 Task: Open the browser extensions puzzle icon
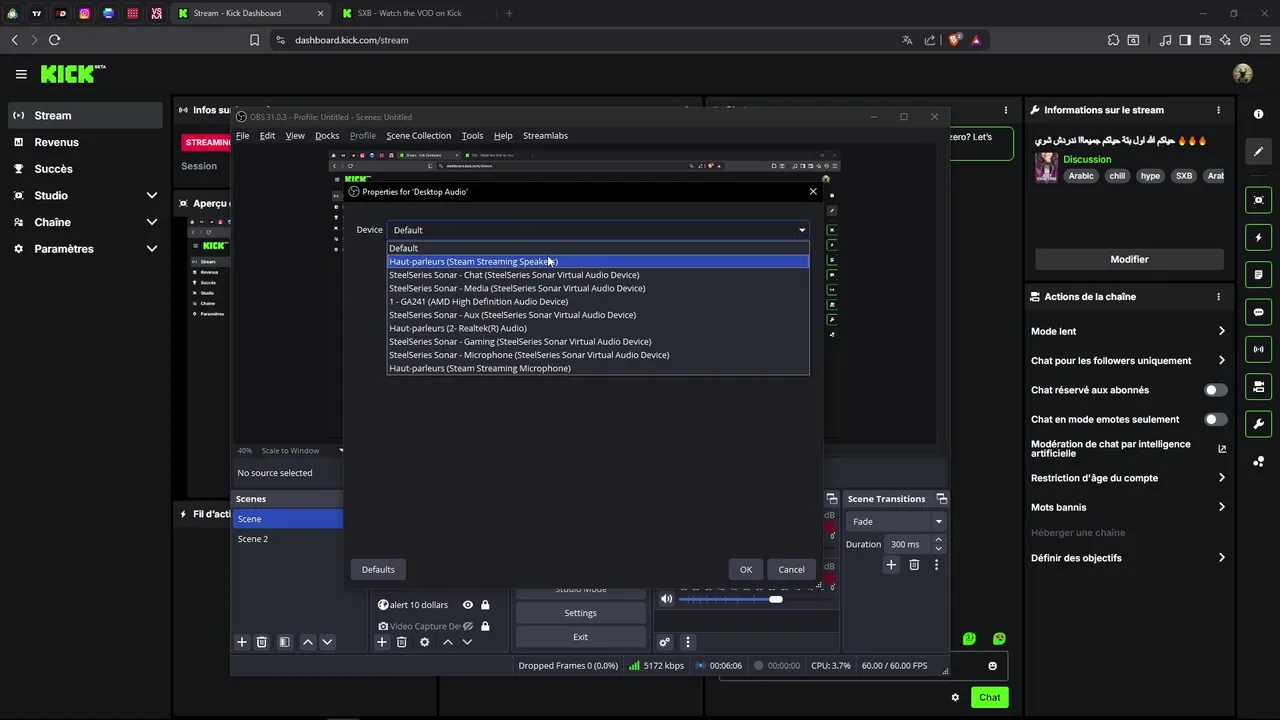tap(1113, 40)
